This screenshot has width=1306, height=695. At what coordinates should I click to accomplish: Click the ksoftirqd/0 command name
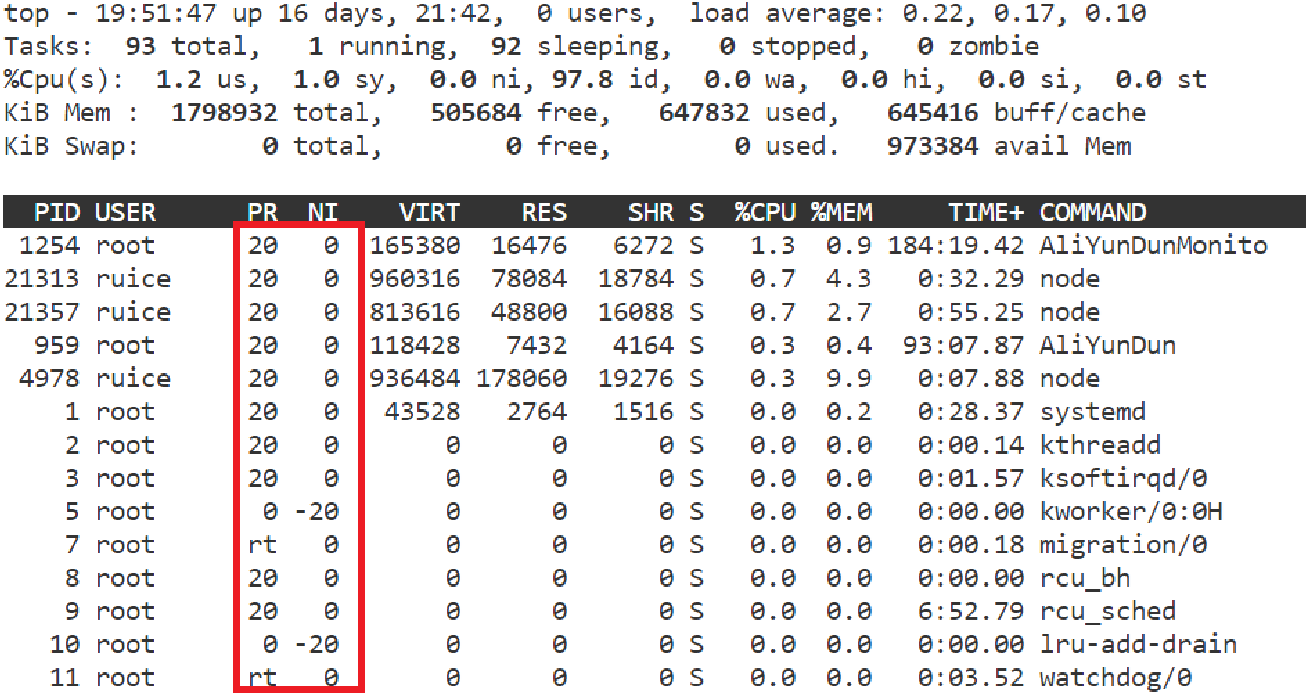[1123, 478]
